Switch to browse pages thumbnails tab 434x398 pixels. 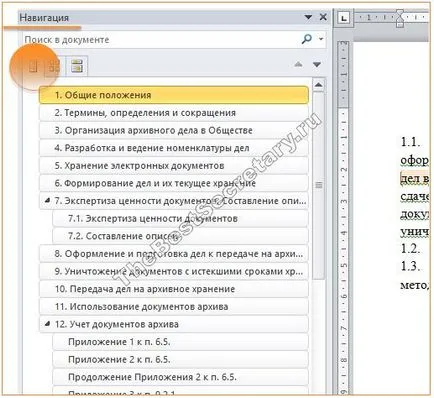pos(54,66)
